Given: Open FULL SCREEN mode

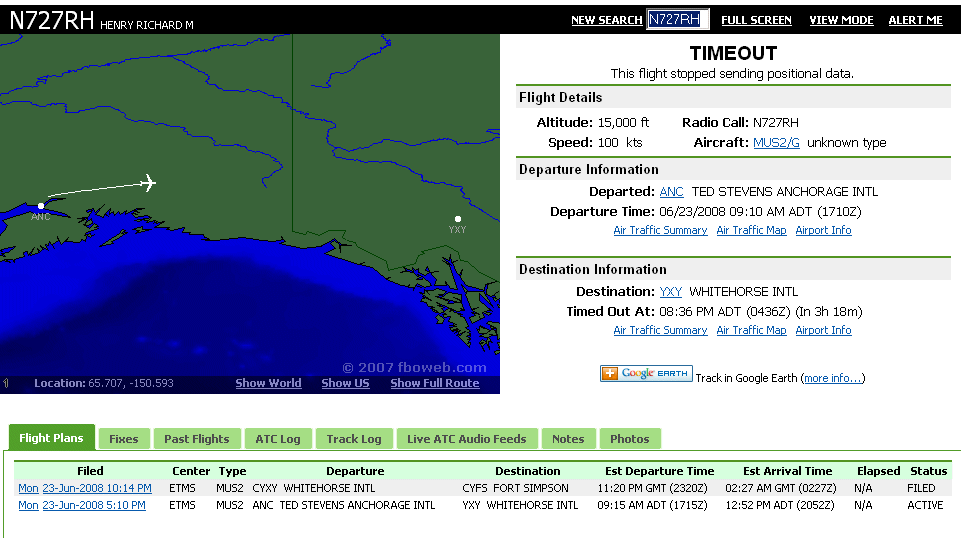Looking at the screenshot, I should (756, 20).
